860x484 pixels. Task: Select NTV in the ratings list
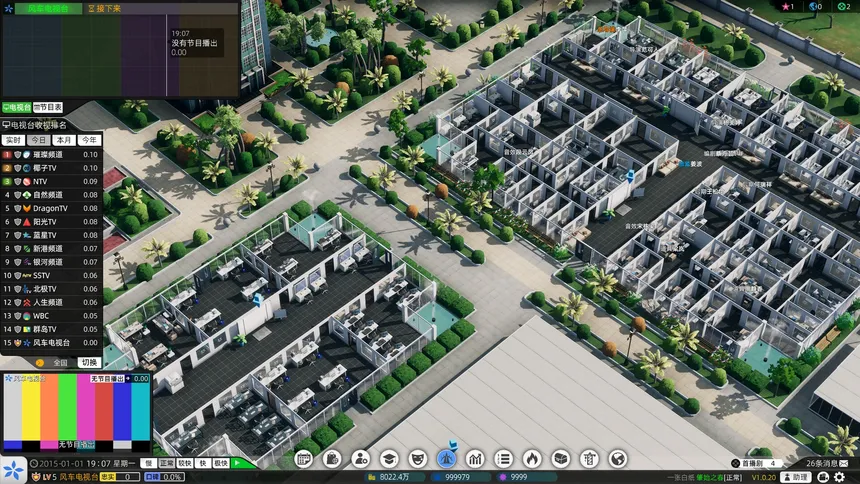pos(51,182)
